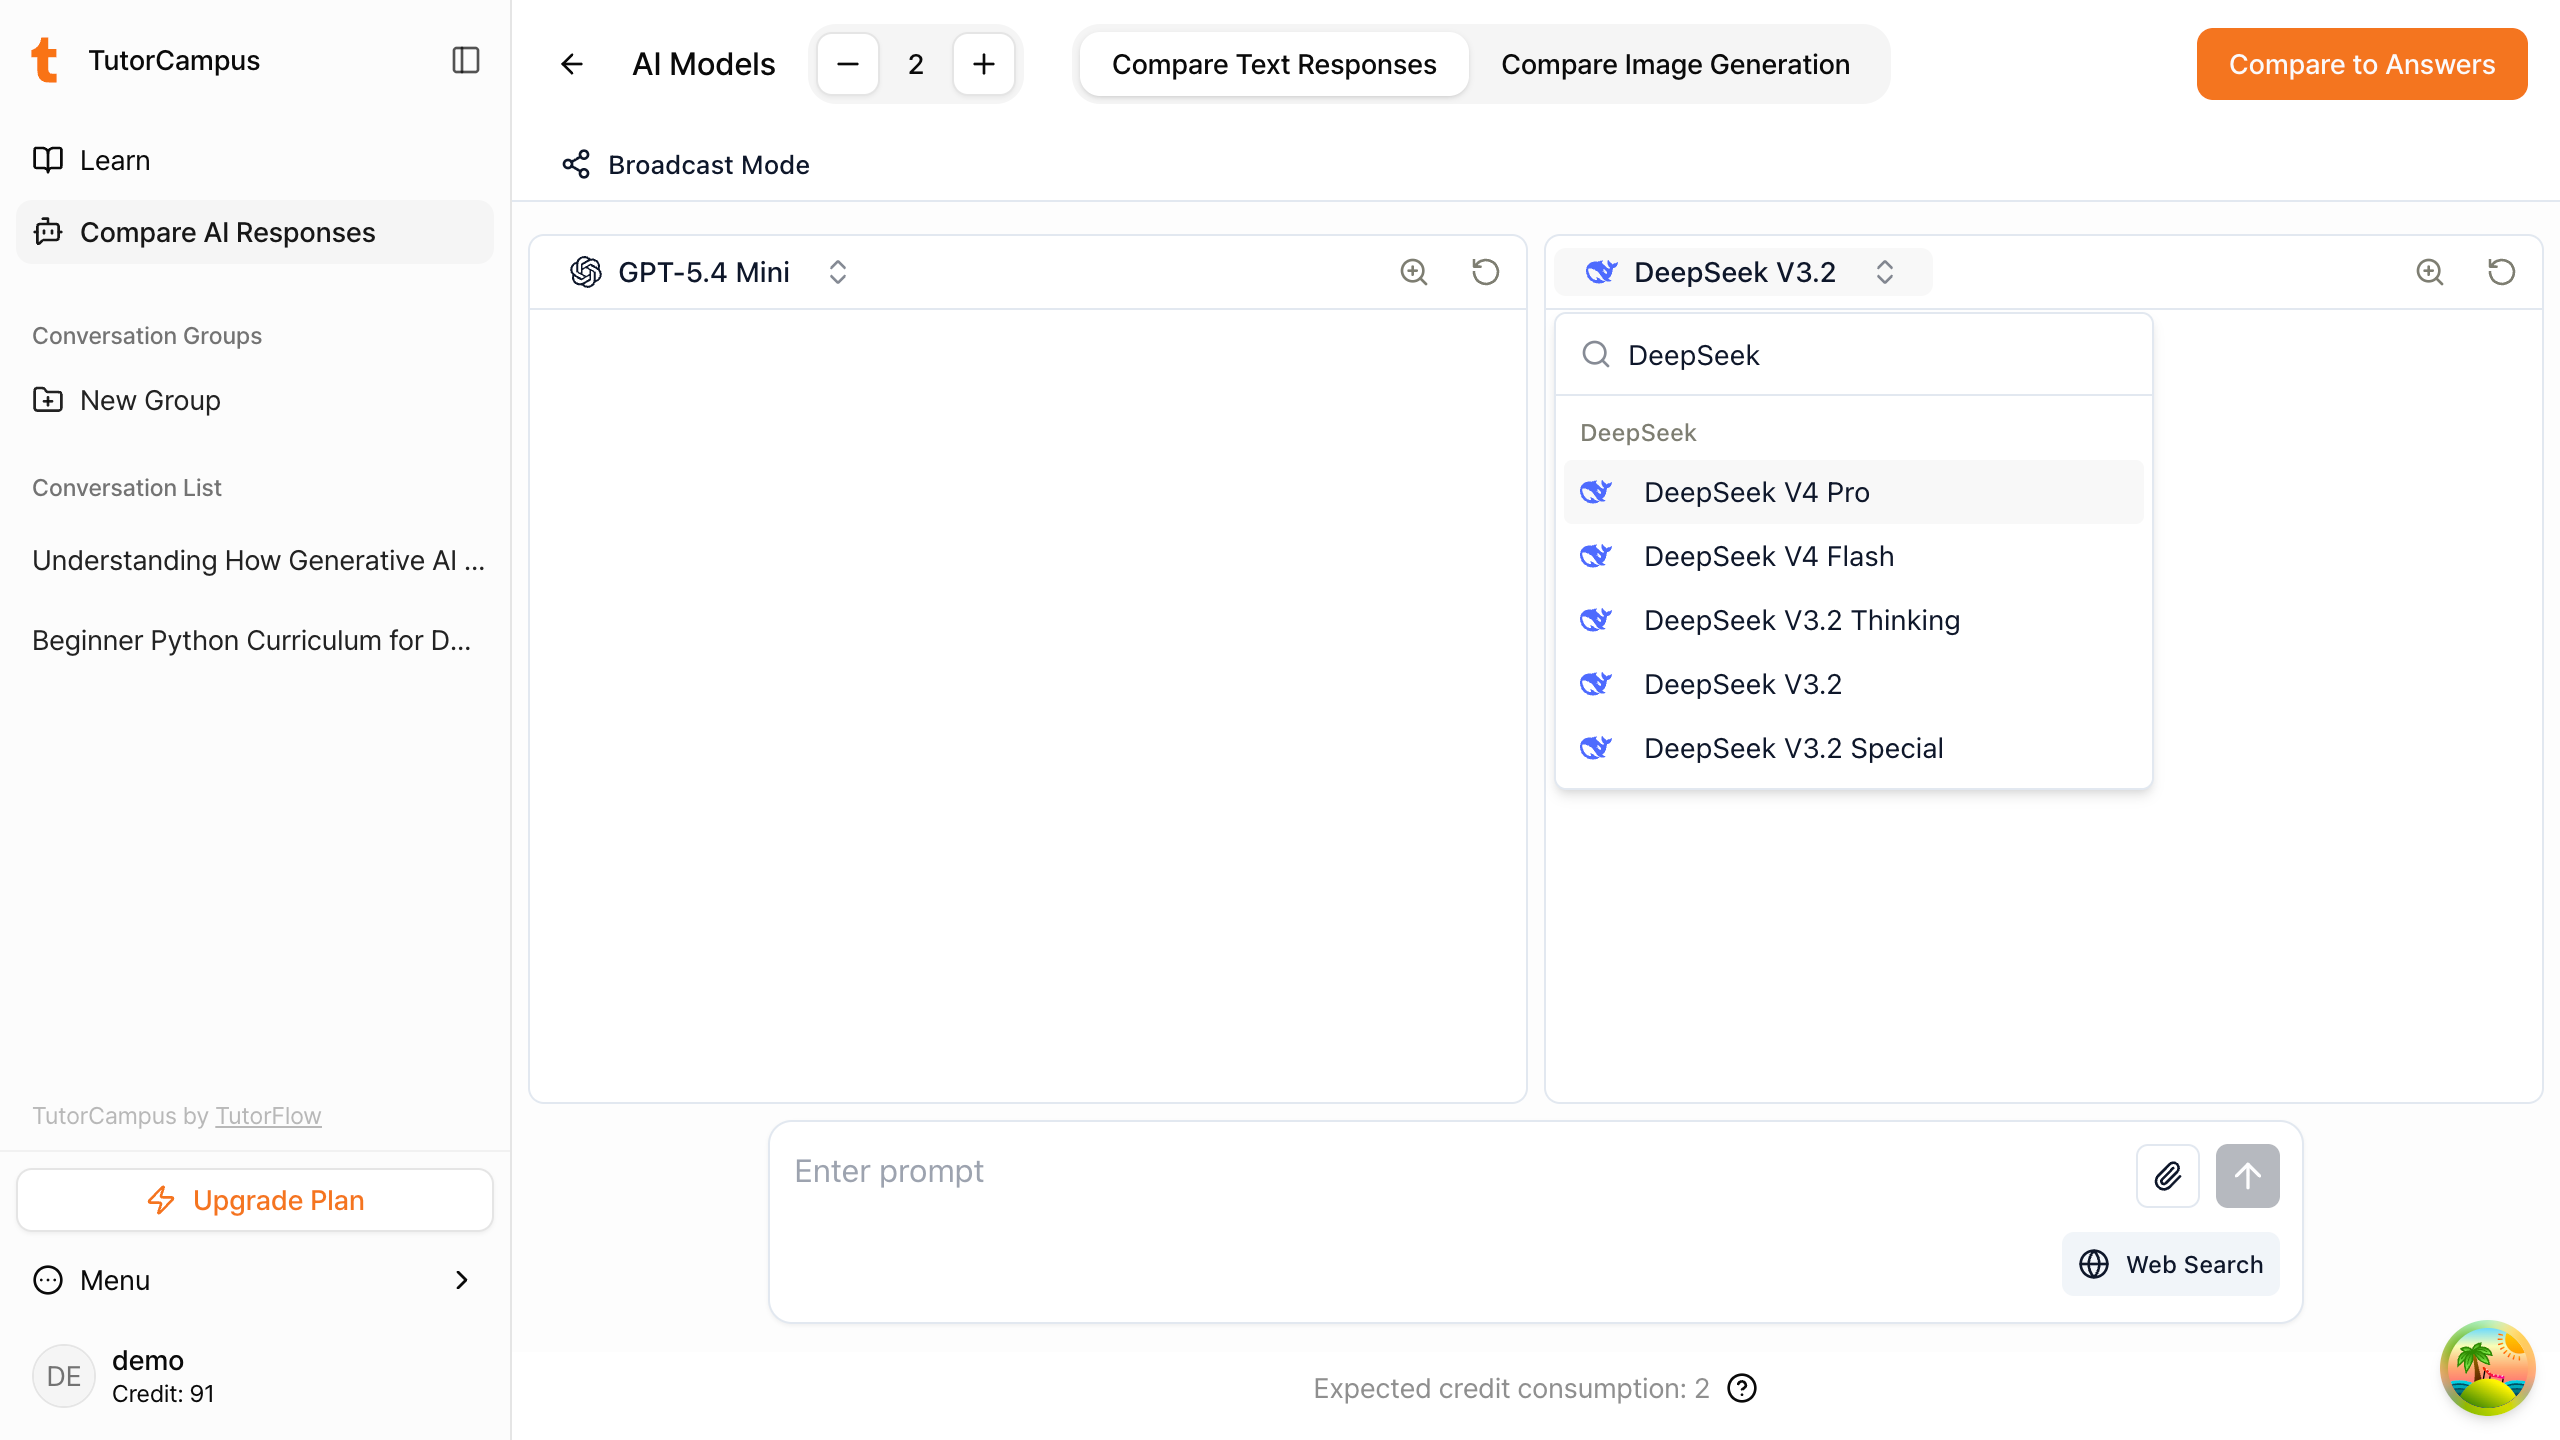Click the OpenAI logo beside GPT-5.4 Mini
2560x1440 pixels.
click(586, 272)
